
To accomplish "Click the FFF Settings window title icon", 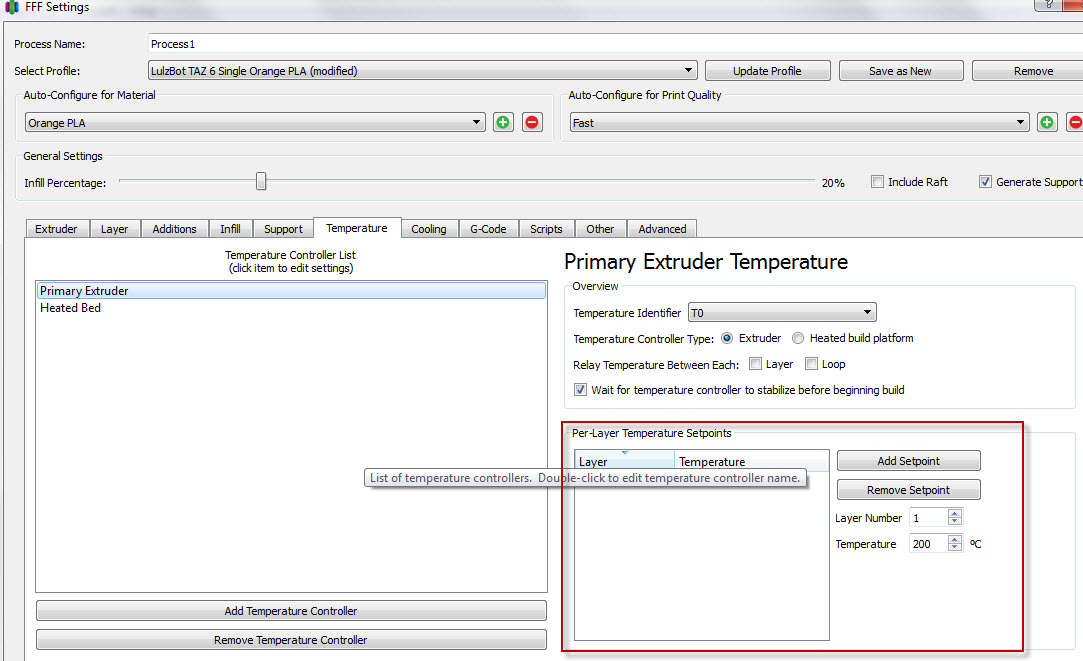I will pos(11,8).
